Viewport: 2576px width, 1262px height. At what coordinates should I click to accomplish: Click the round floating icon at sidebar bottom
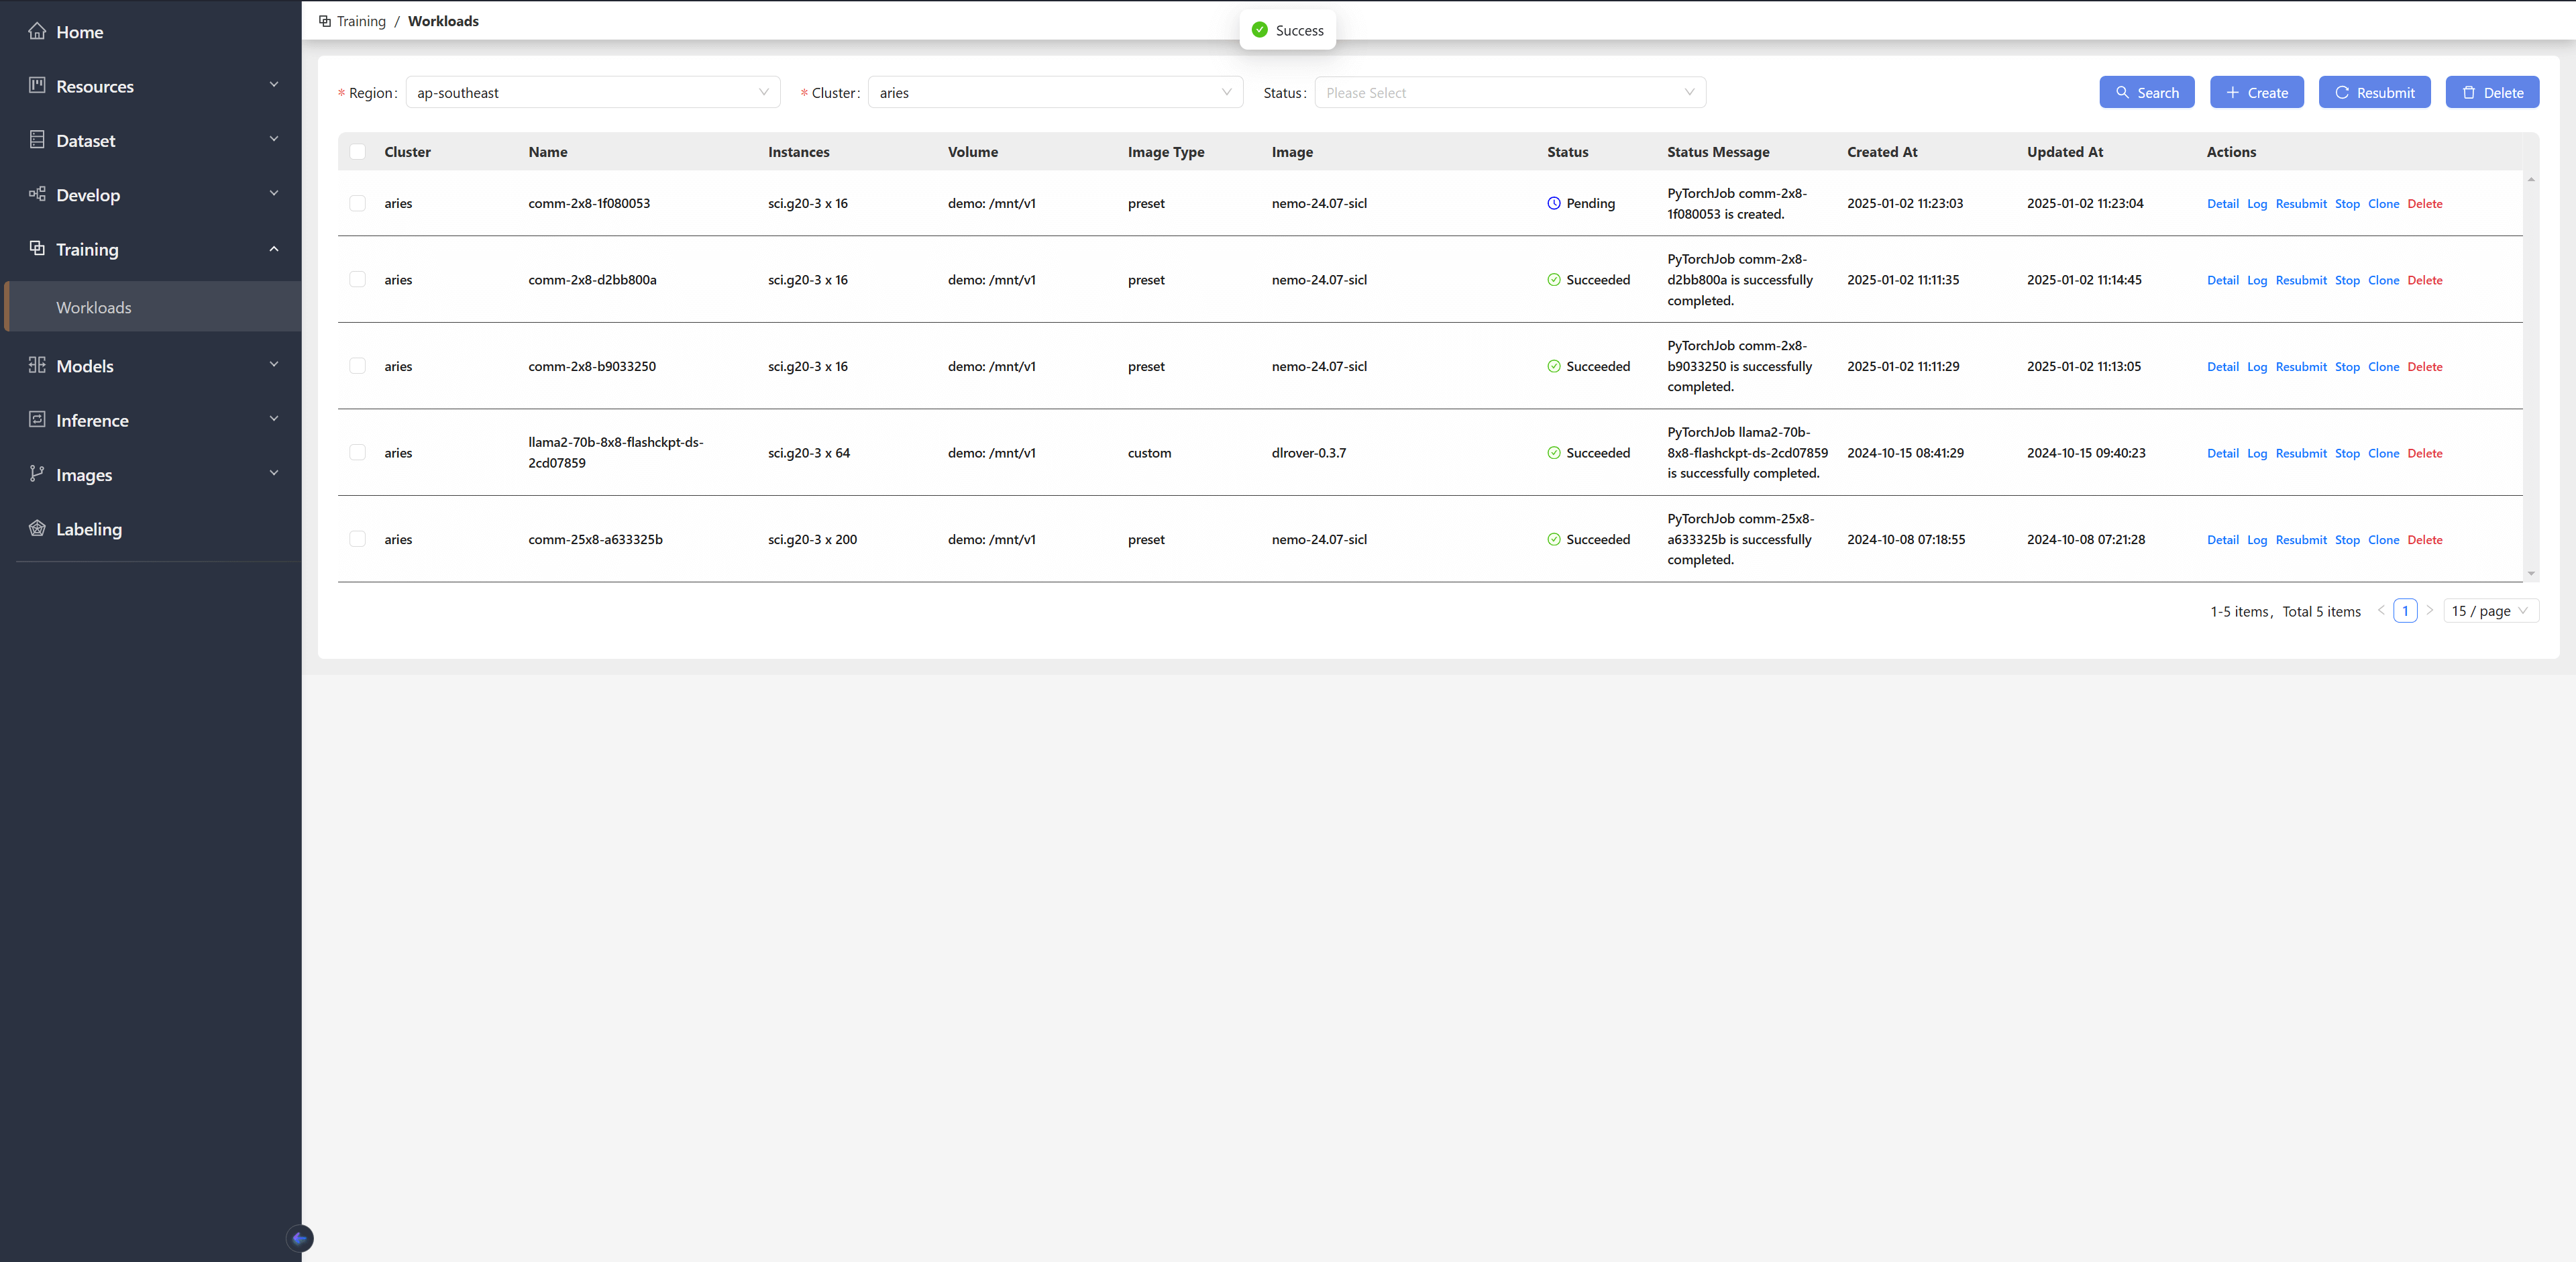[x=300, y=1238]
